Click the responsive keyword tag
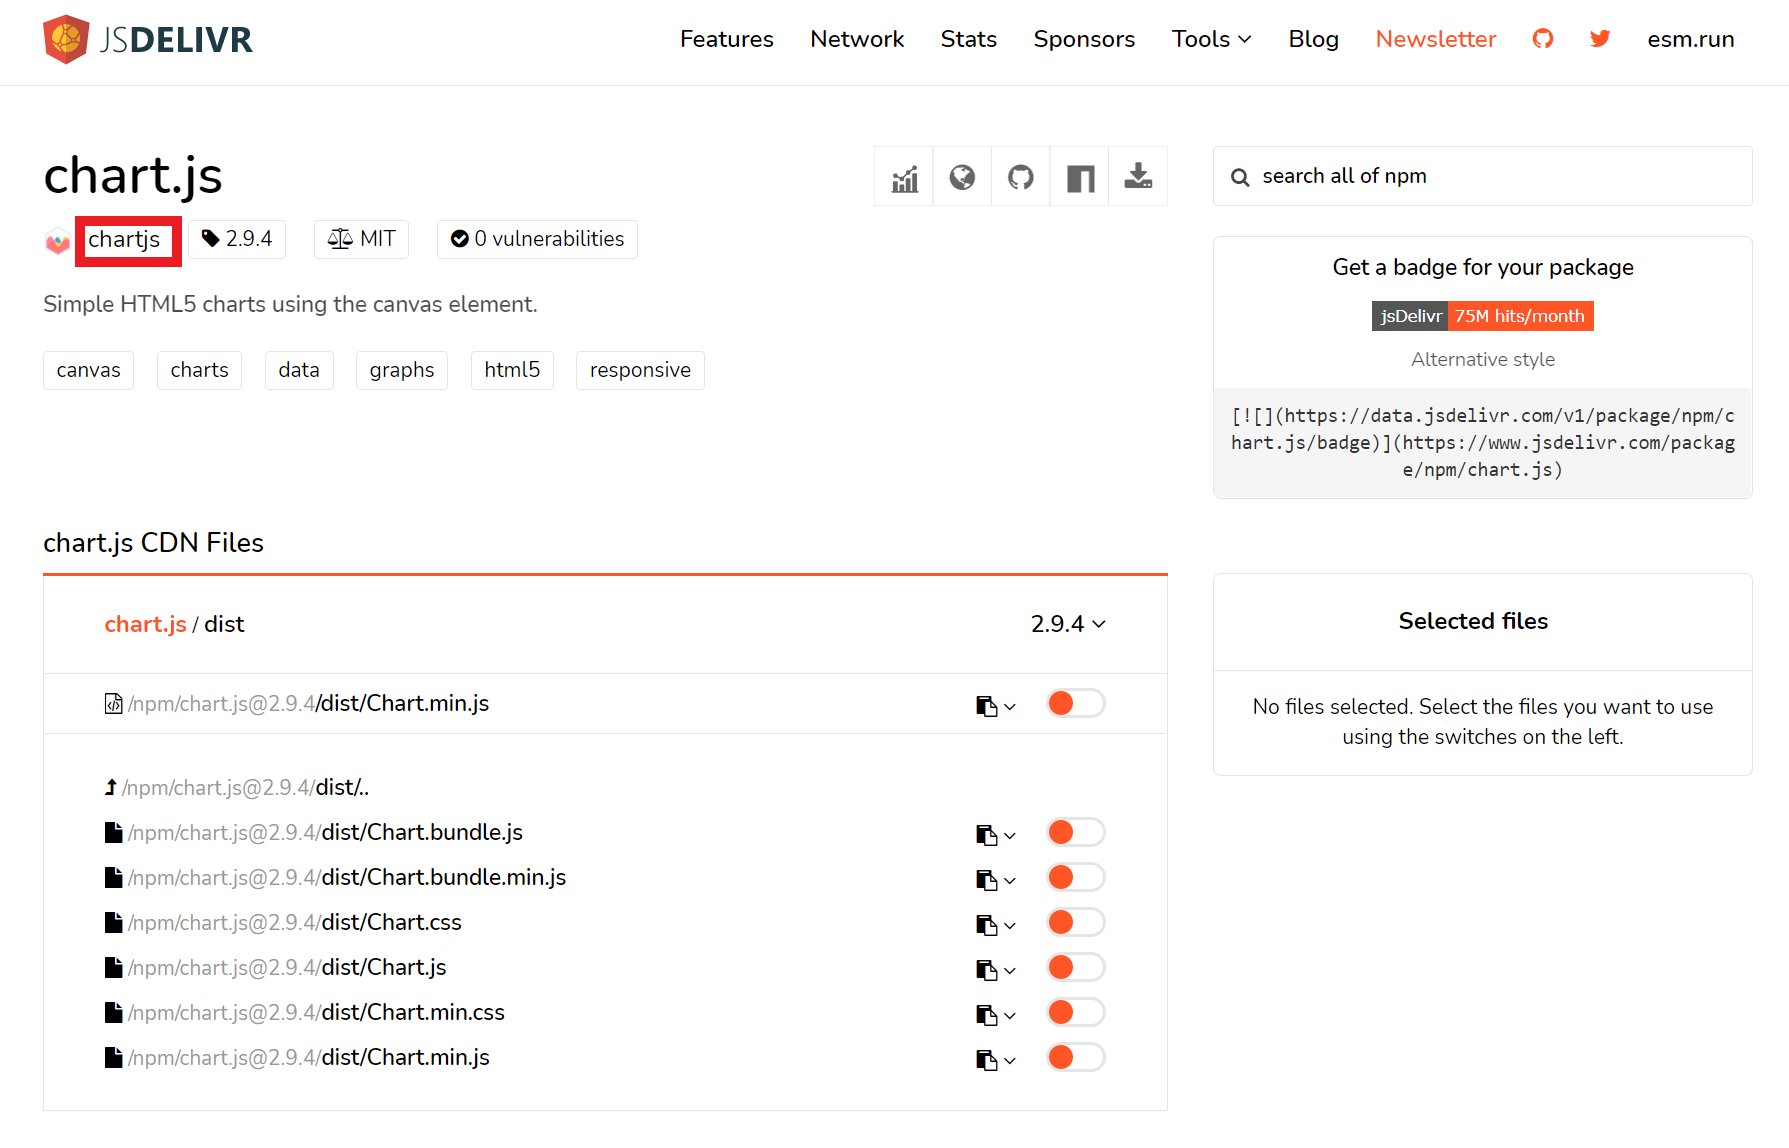This screenshot has width=1789, height=1148. coord(640,370)
